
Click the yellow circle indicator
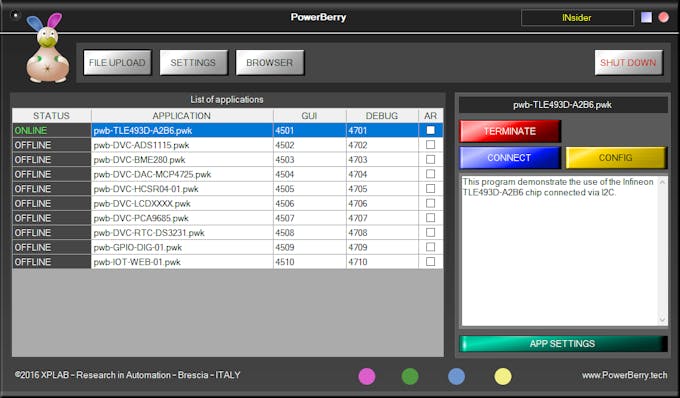(503, 376)
